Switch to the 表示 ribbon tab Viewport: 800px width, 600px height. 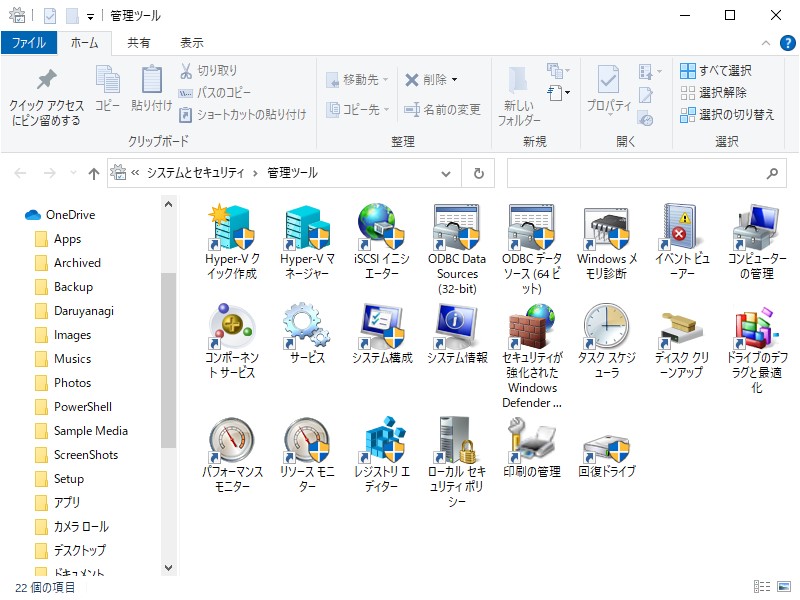pos(191,42)
